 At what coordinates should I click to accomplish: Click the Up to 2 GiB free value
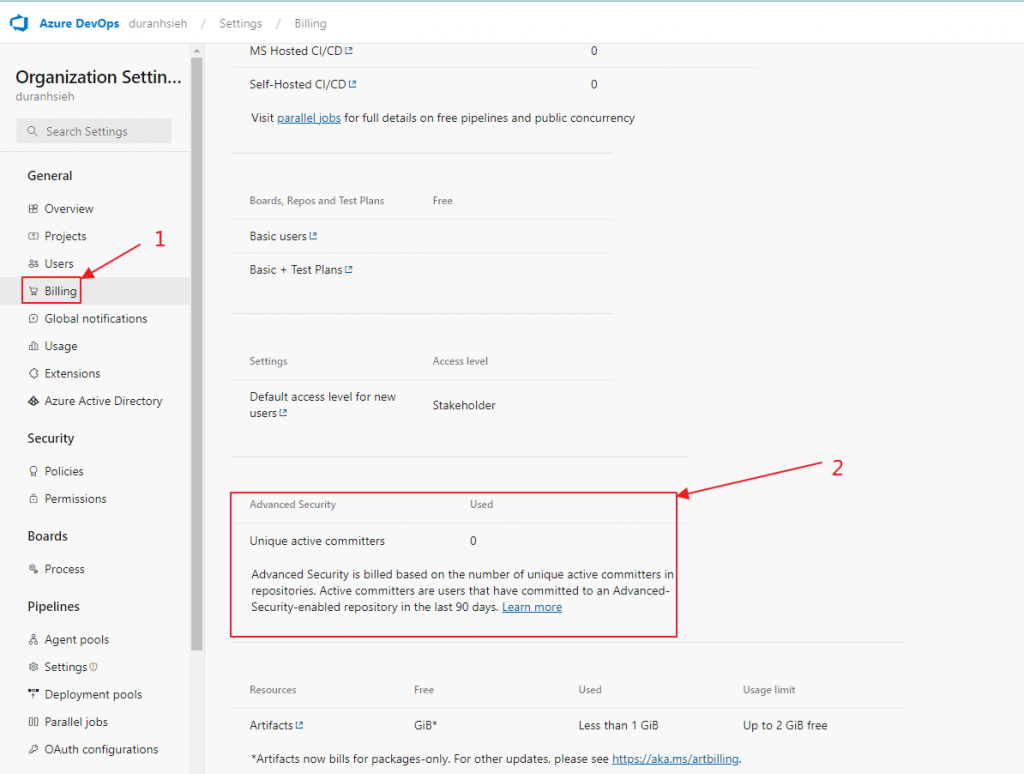click(785, 726)
